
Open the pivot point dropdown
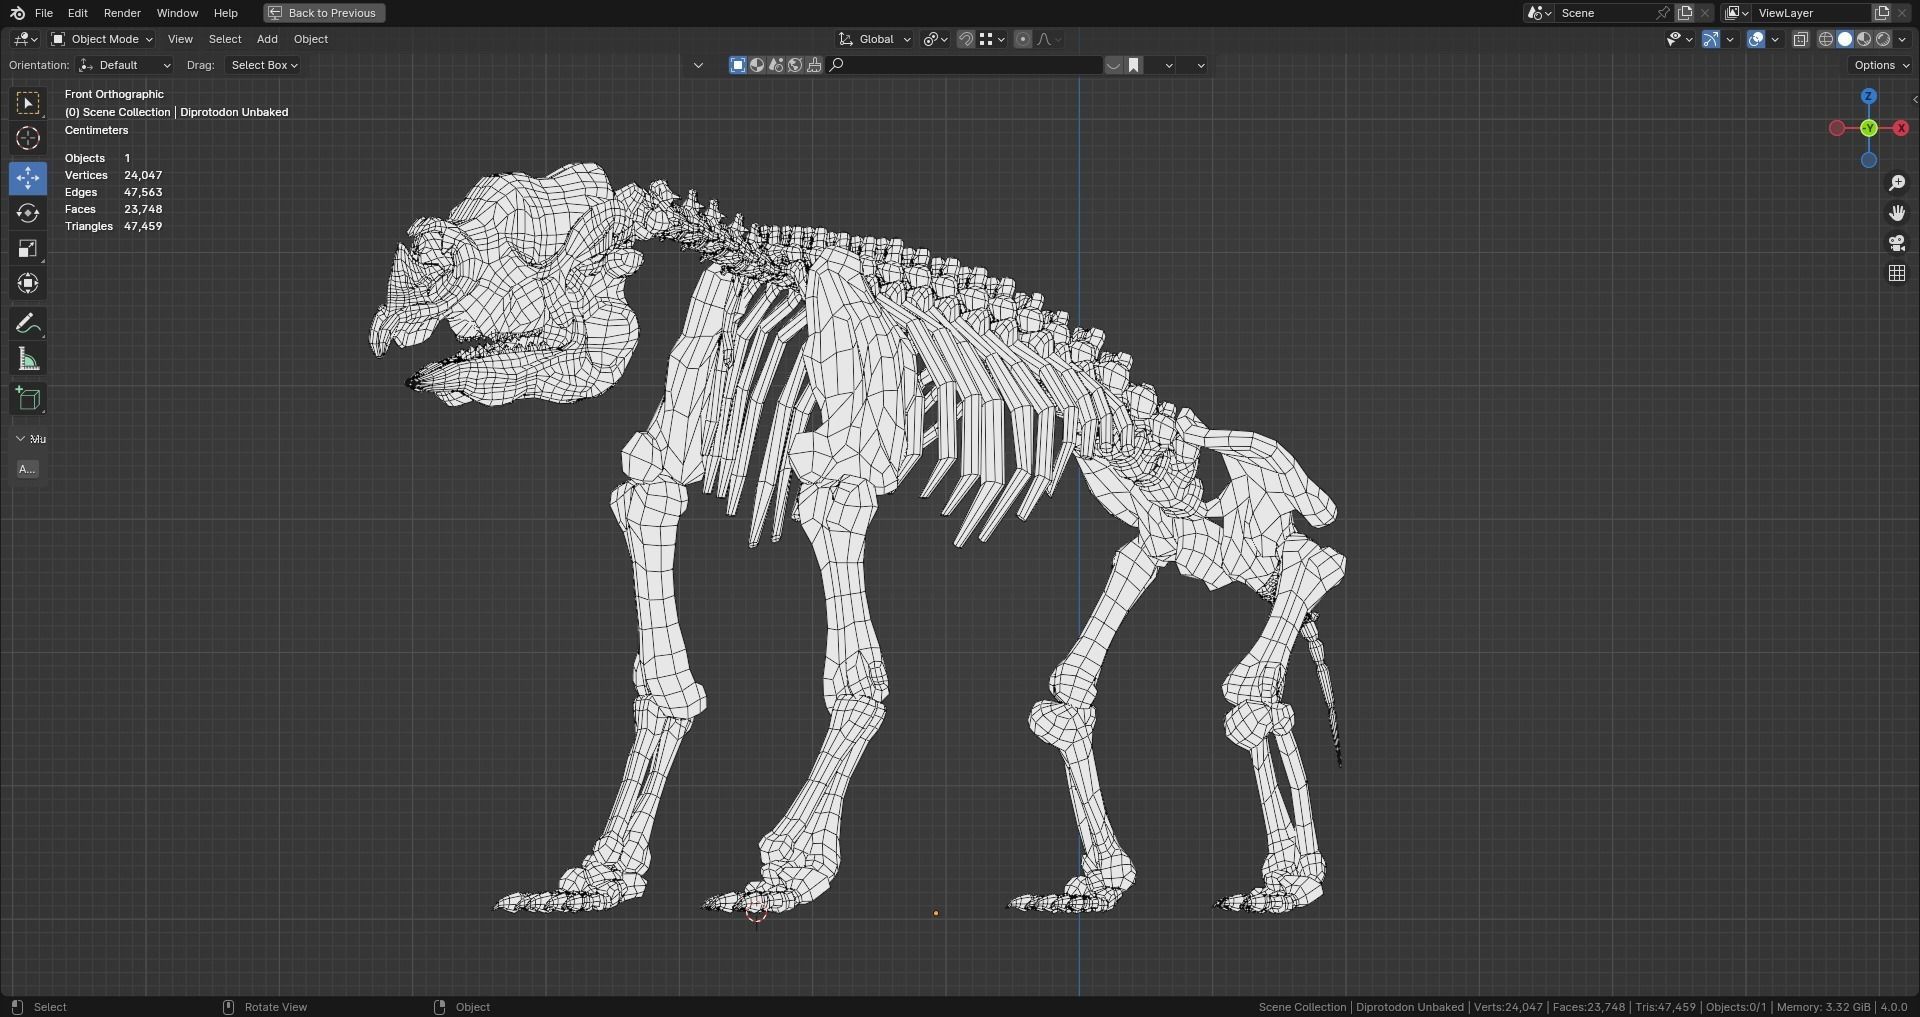(x=936, y=39)
